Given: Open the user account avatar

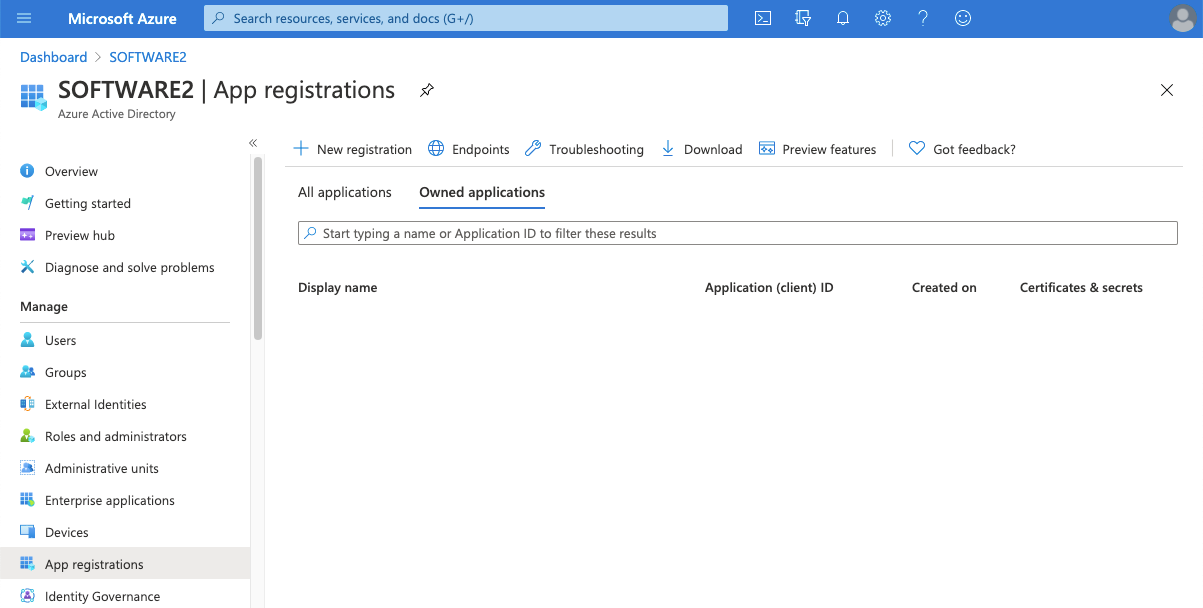Looking at the screenshot, I should pyautogui.click(x=1182, y=18).
